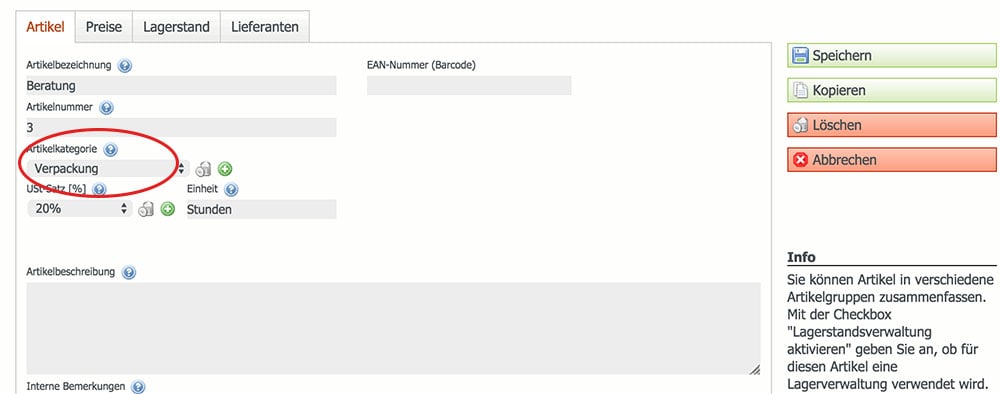Switch to the Preise tab

click(x=104, y=27)
